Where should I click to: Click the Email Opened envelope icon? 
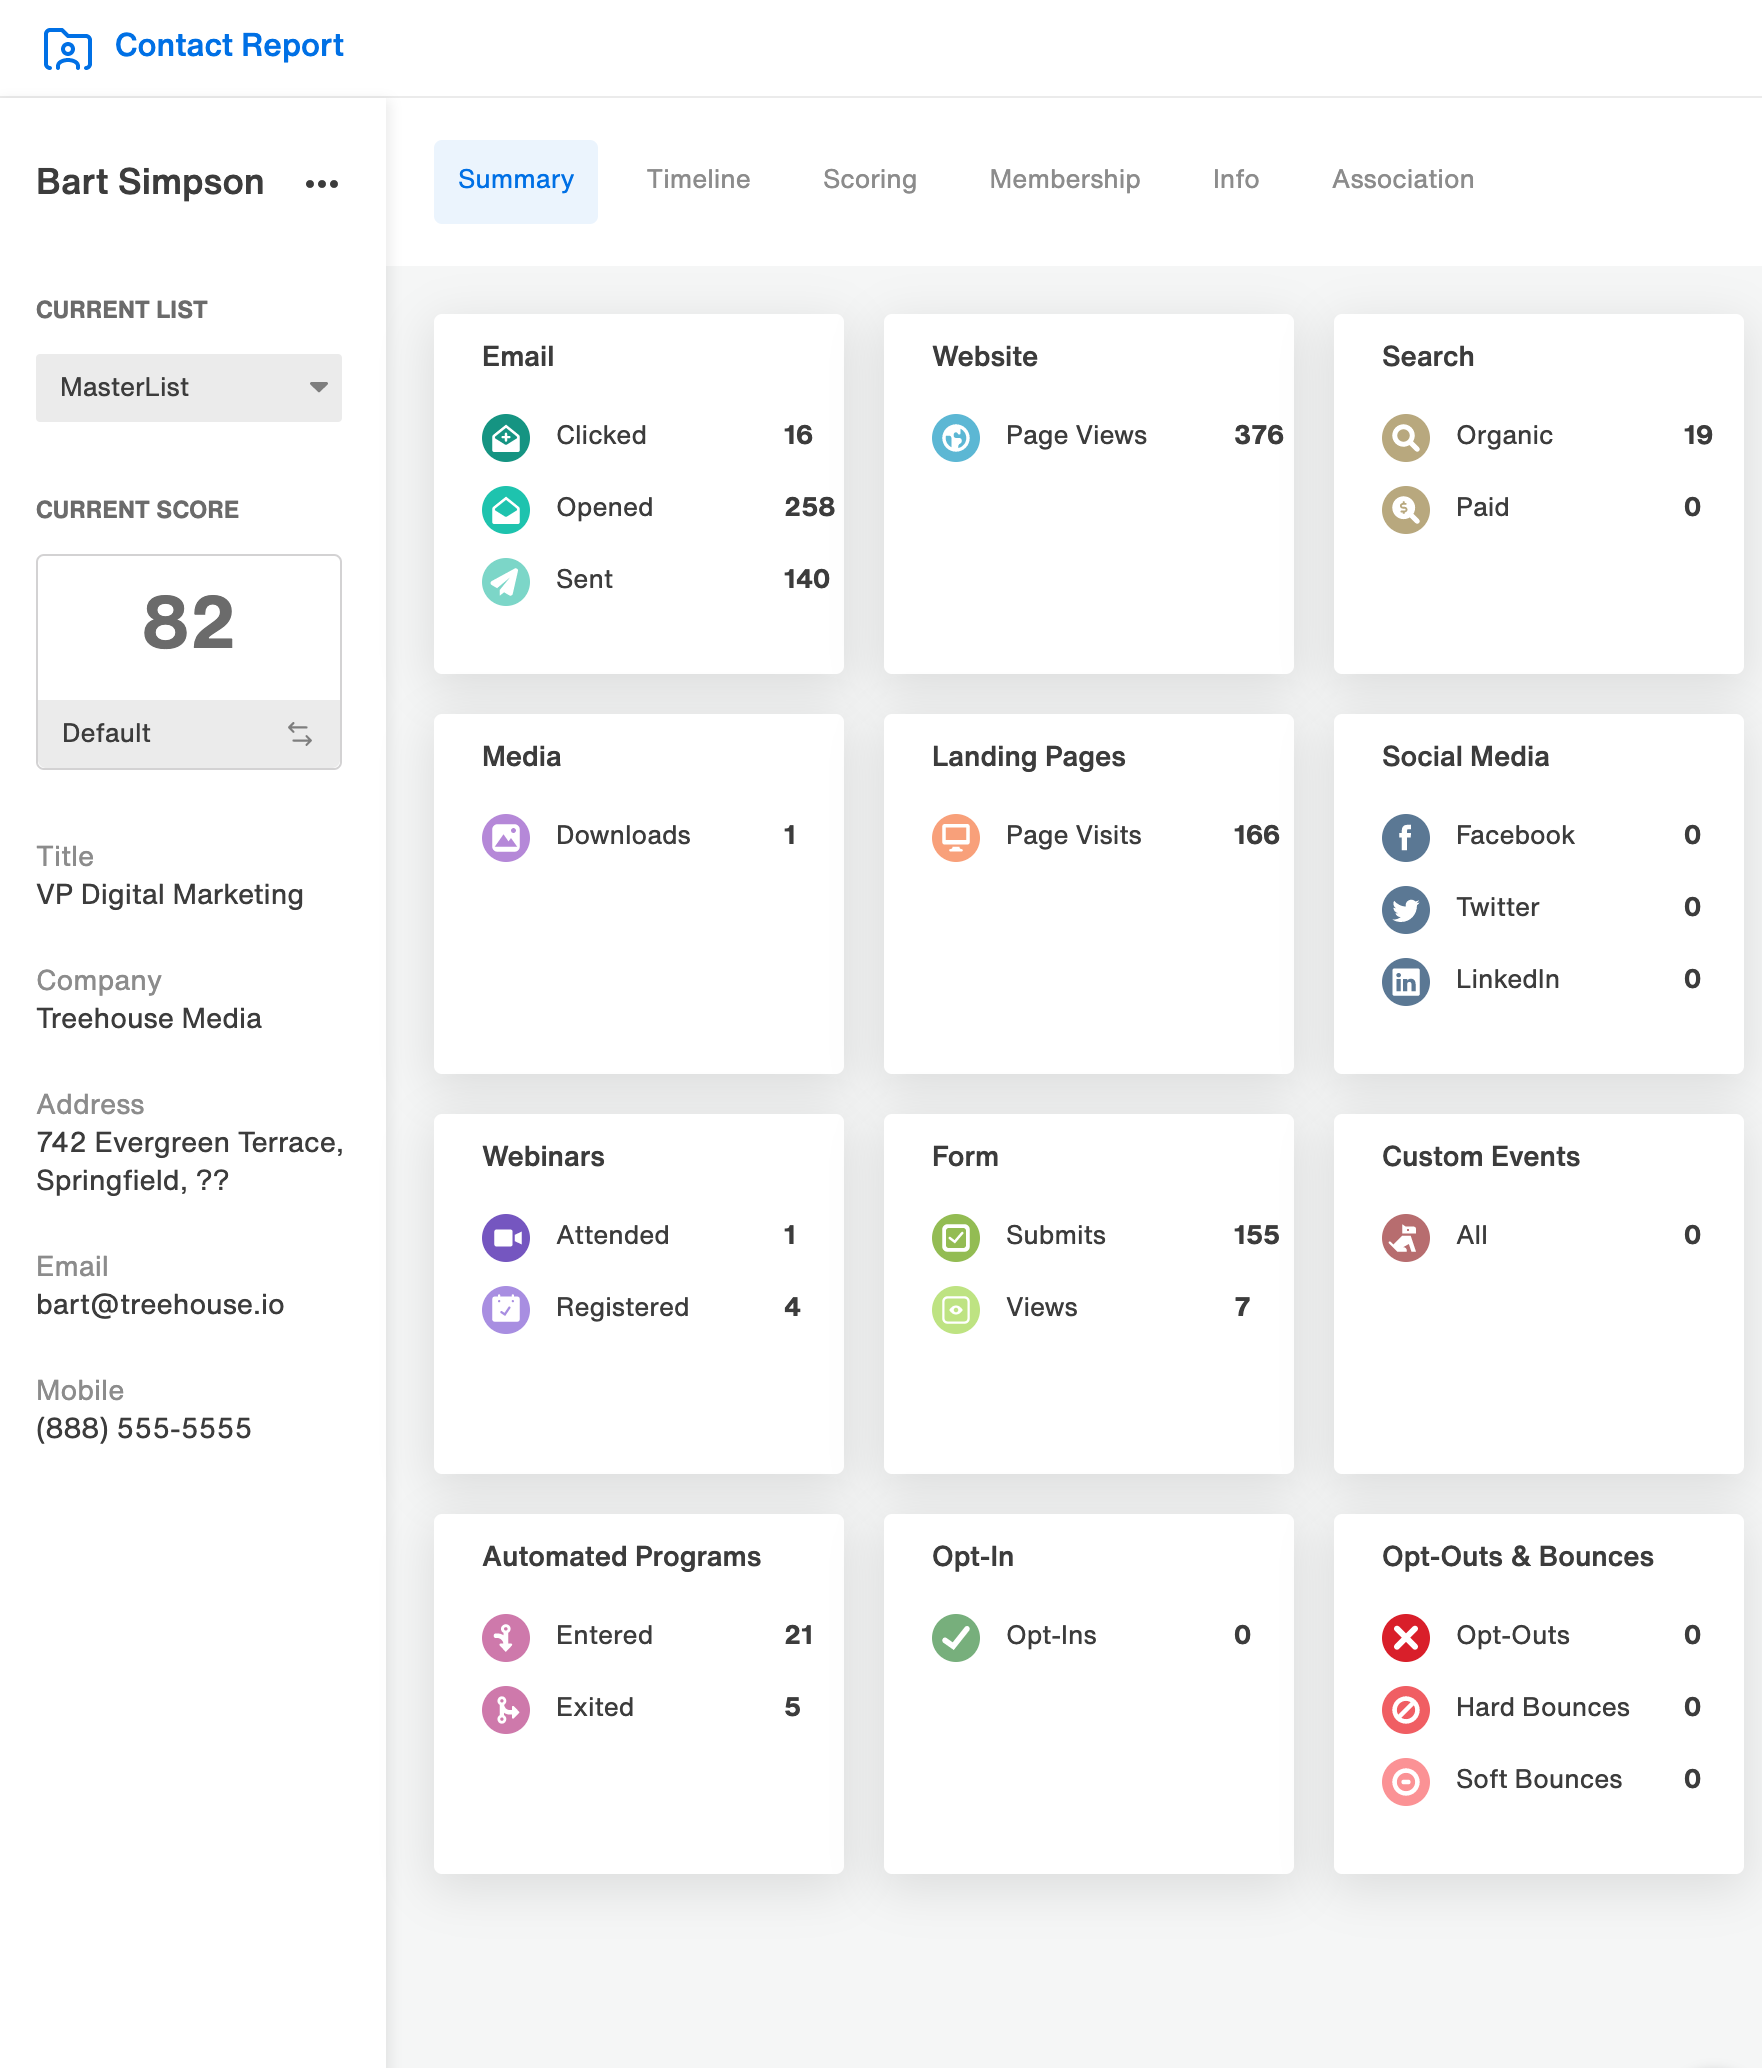tap(506, 509)
